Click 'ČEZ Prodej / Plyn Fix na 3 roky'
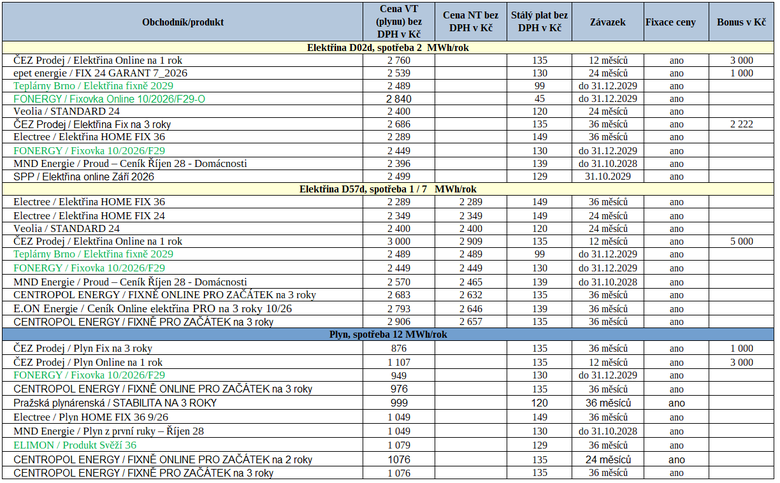Viewport: 780px width, 483px height. [83, 349]
